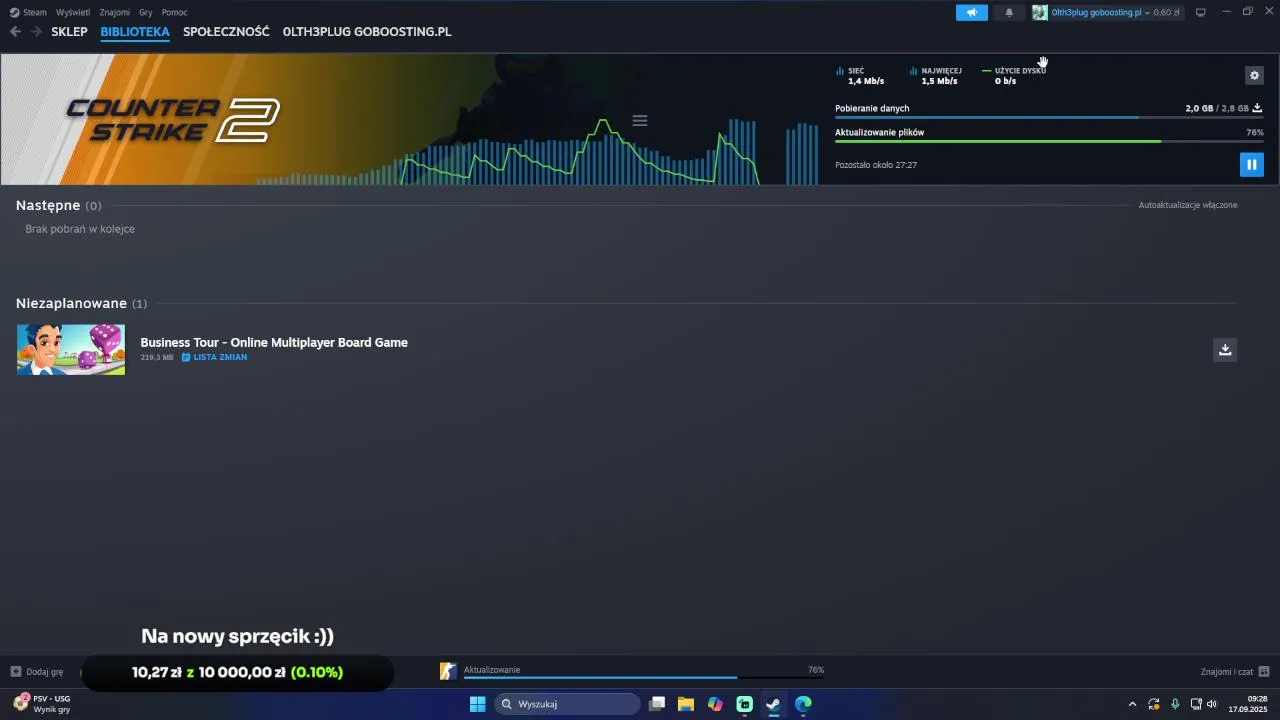Click the Pozostało około 27:27 text
The height and width of the screenshot is (720, 1280).
click(x=876, y=165)
